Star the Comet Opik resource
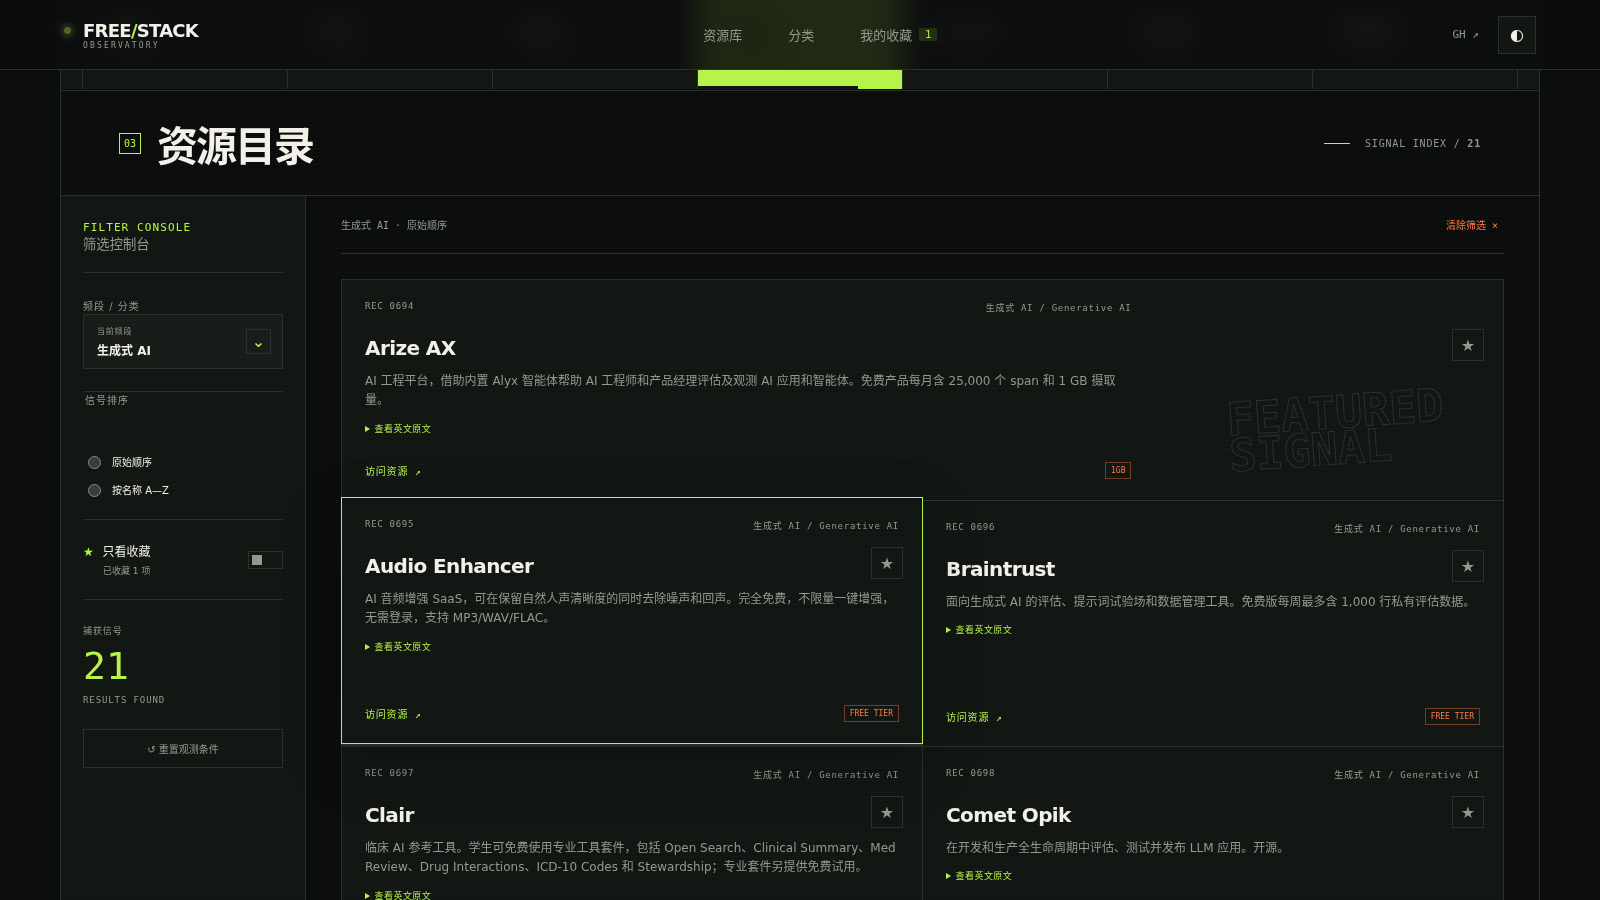The width and height of the screenshot is (1600, 900). coord(1467,812)
